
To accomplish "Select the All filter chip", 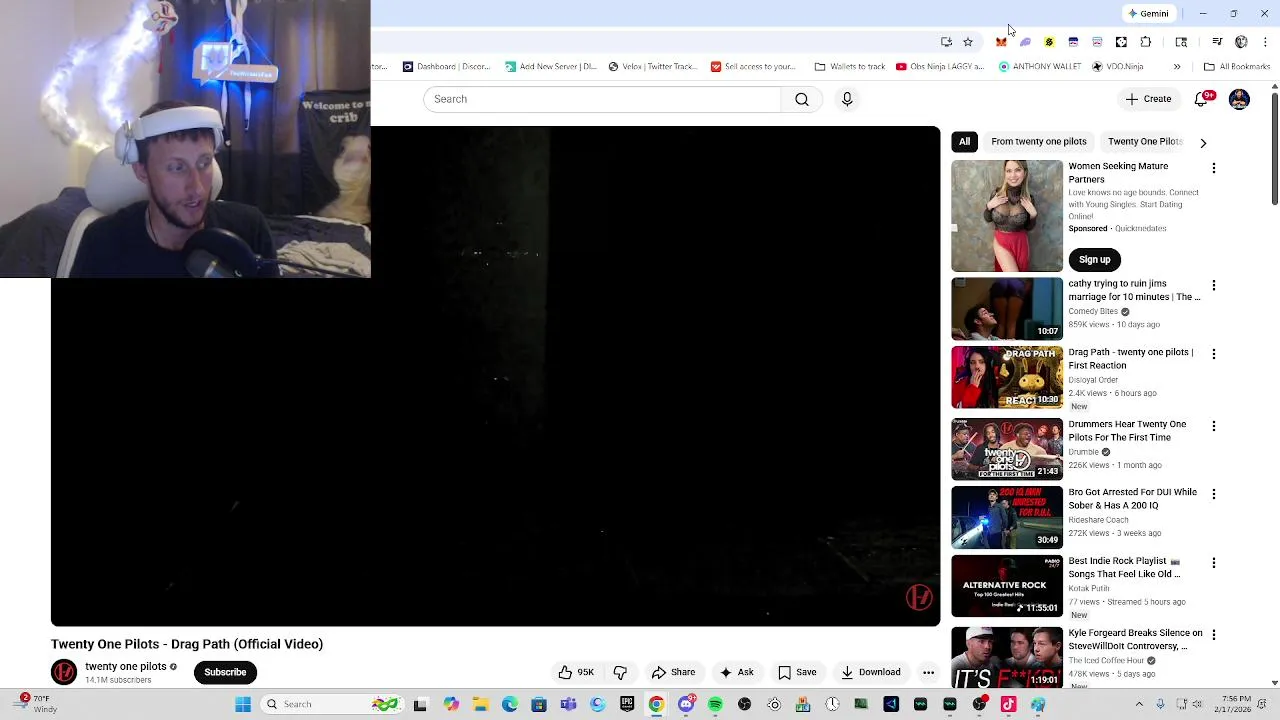I will pos(964,141).
